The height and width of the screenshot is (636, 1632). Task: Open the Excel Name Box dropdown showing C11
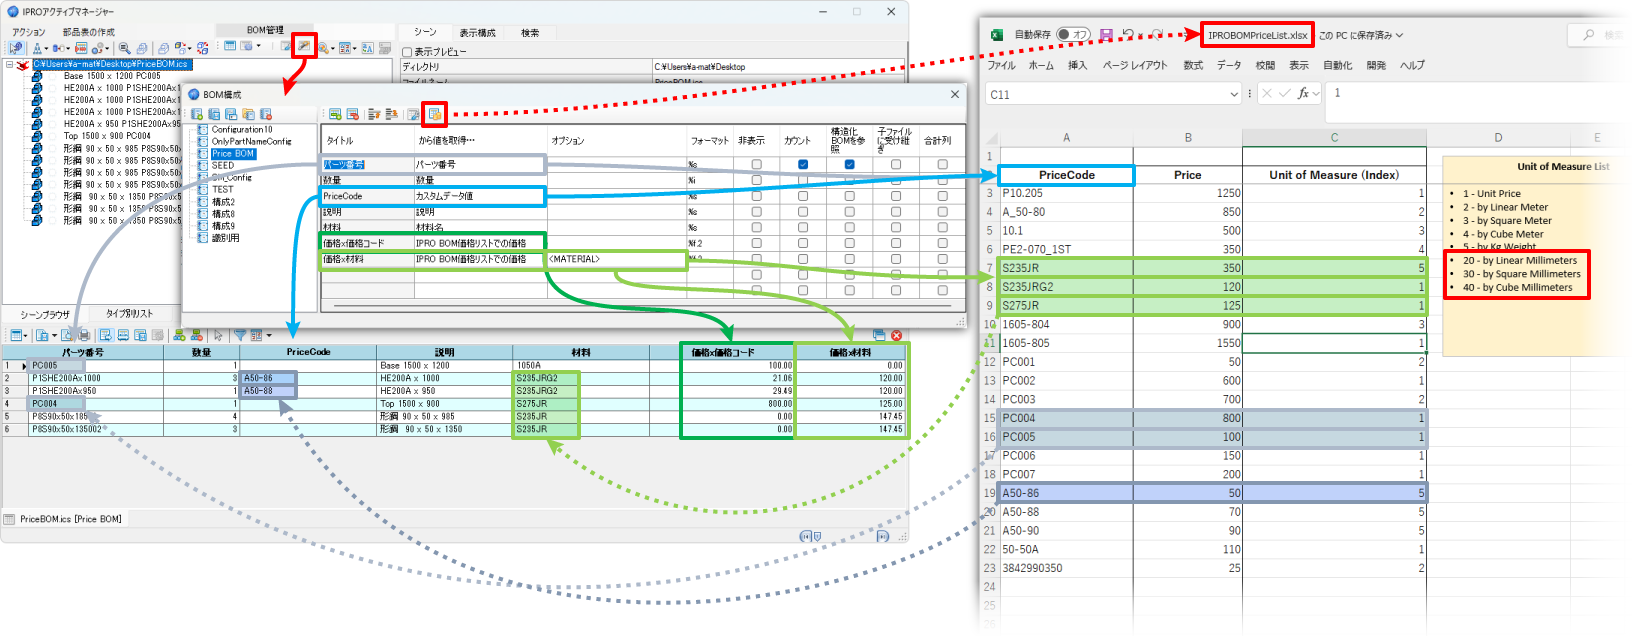(x=1234, y=94)
